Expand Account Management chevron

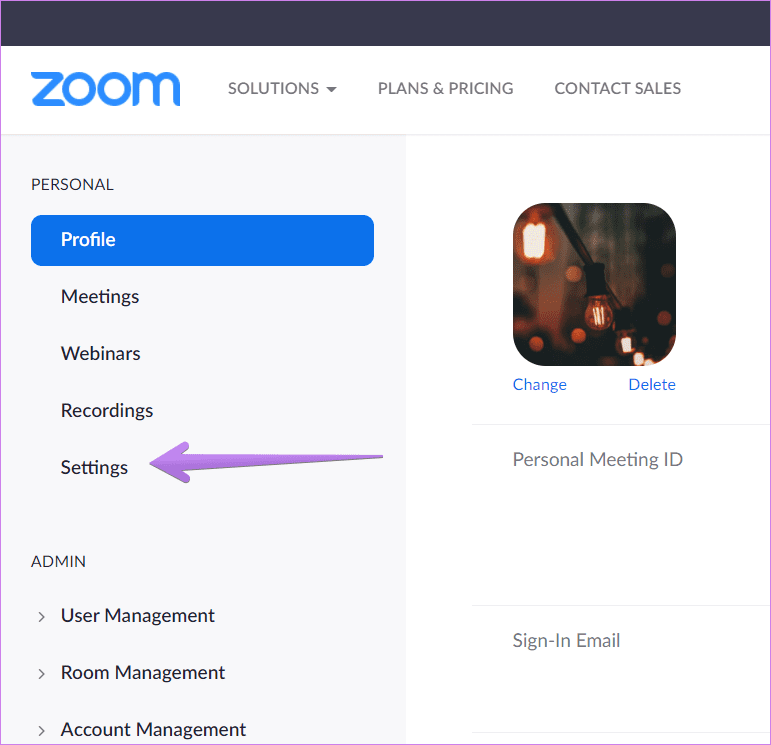click(x=41, y=731)
